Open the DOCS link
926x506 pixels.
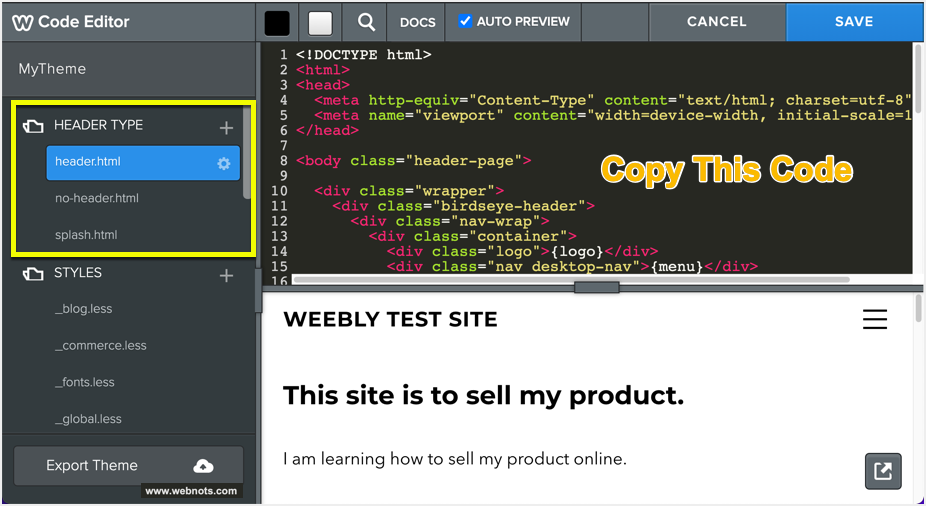417,22
